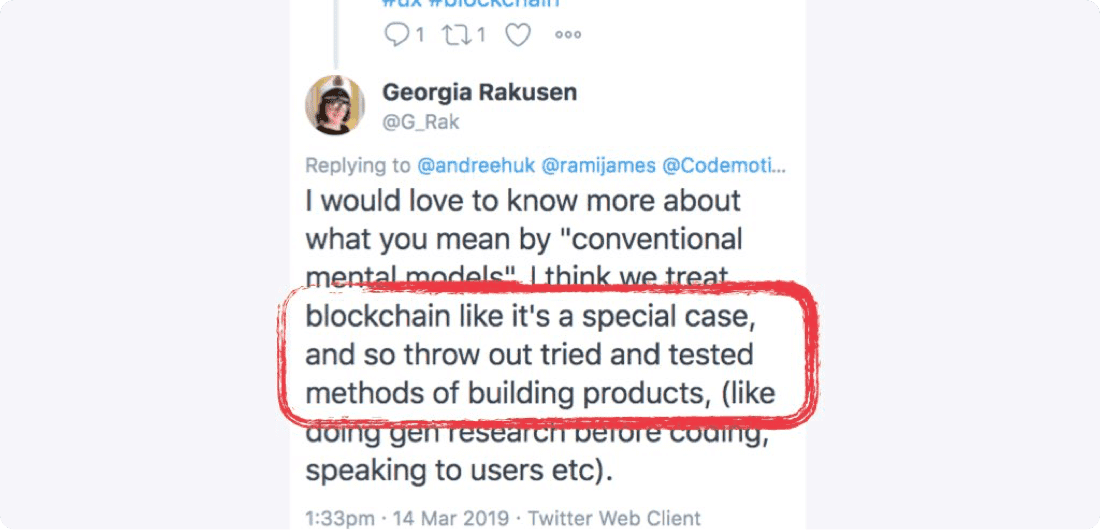This screenshot has height=530, width=1100.
Task: Click the "Replying to" label
Action: coord(357,165)
